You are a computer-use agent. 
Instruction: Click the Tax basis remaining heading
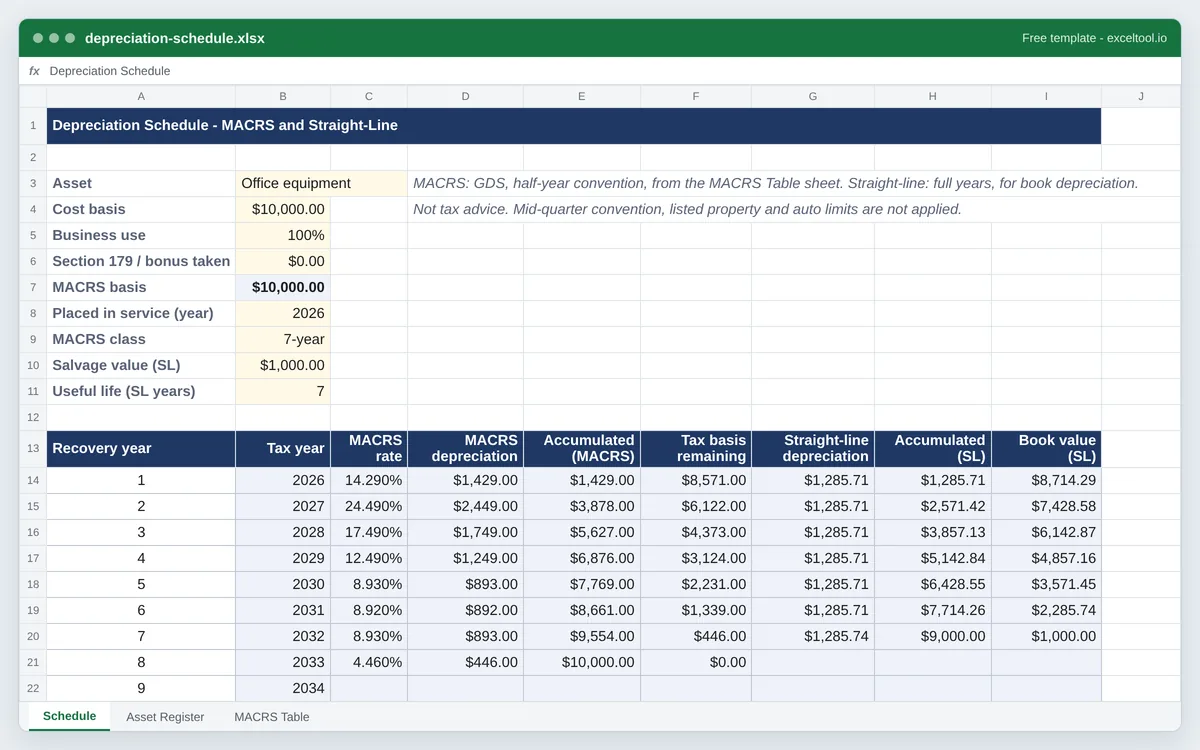pos(696,448)
